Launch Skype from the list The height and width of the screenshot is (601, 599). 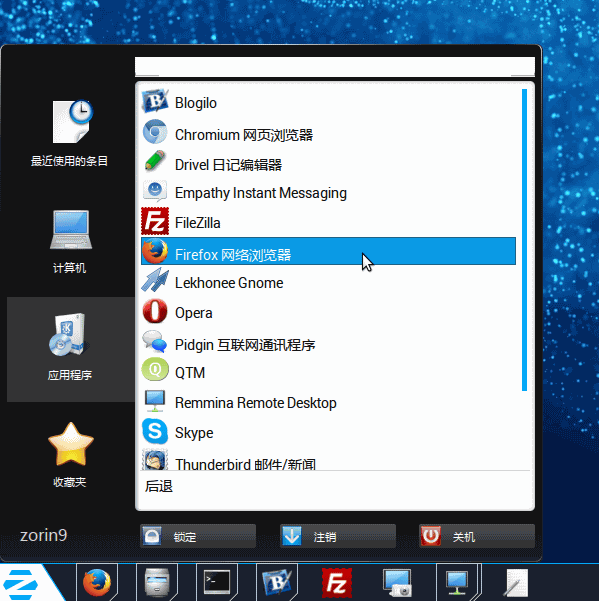click(328, 432)
